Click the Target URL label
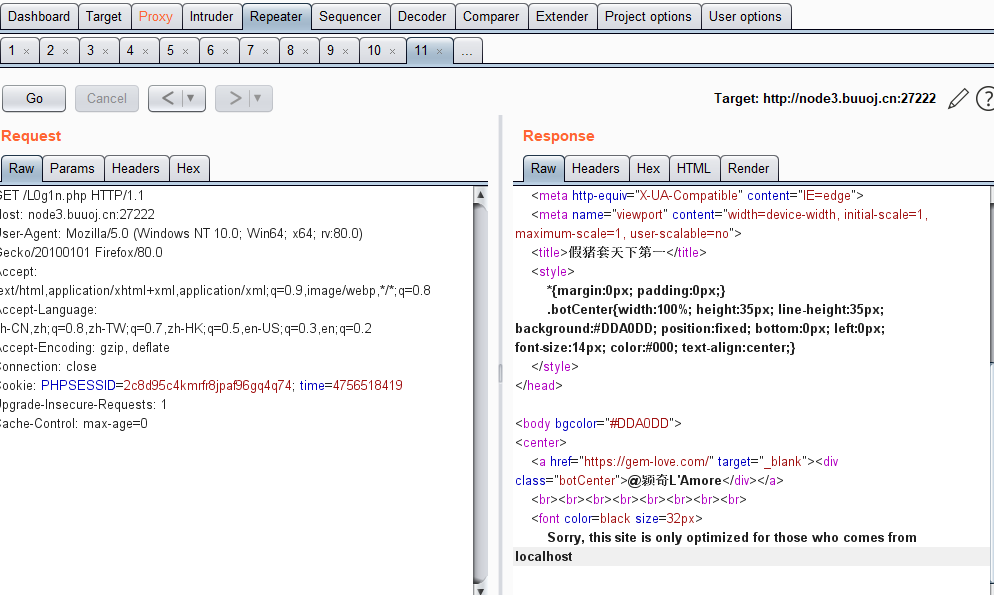The width and height of the screenshot is (994, 595). pos(825,99)
